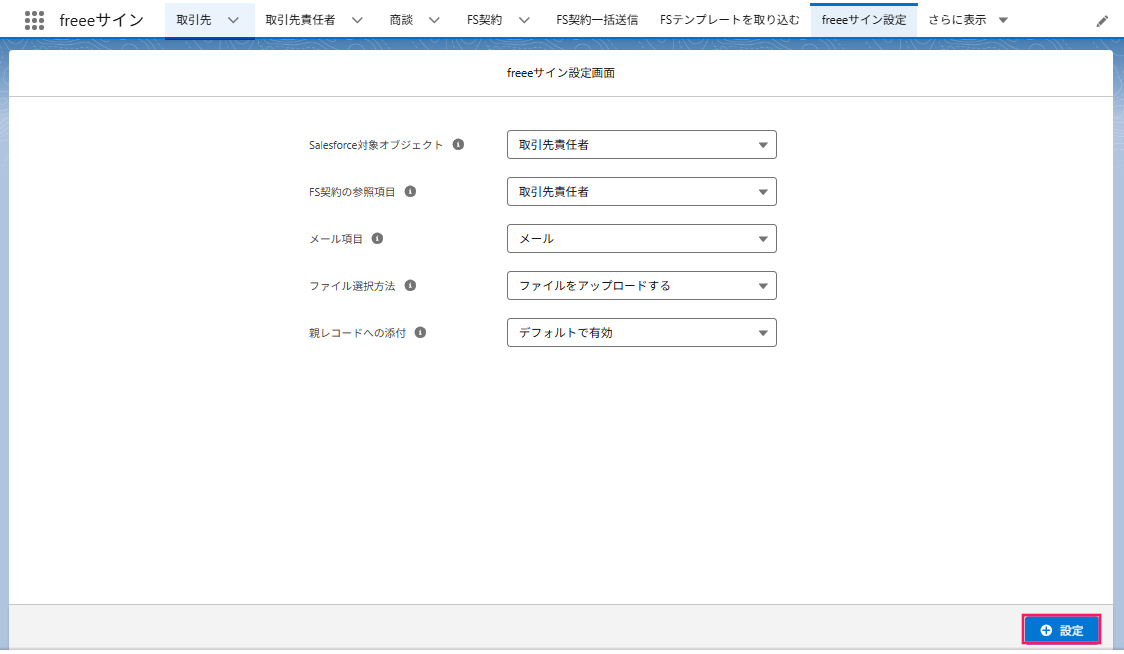
Task: Click the 設定 save button
Action: pyautogui.click(x=1061, y=630)
